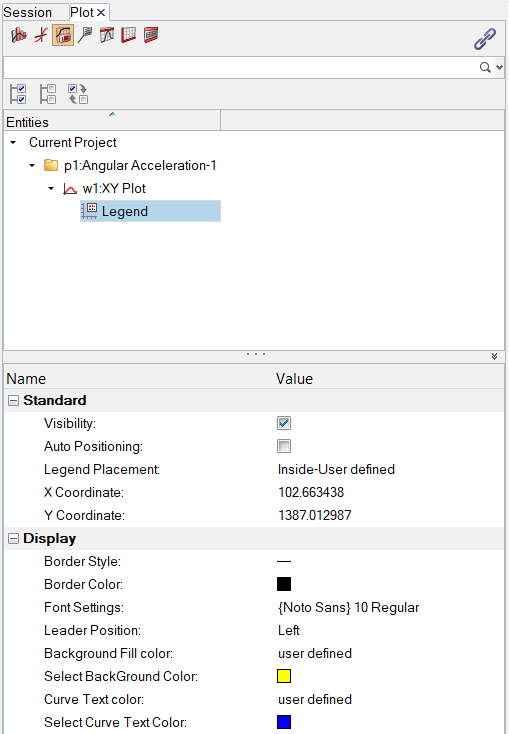Select the Current Project tree item
Image resolution: width=509 pixels, height=734 pixels.
click(x=73, y=142)
